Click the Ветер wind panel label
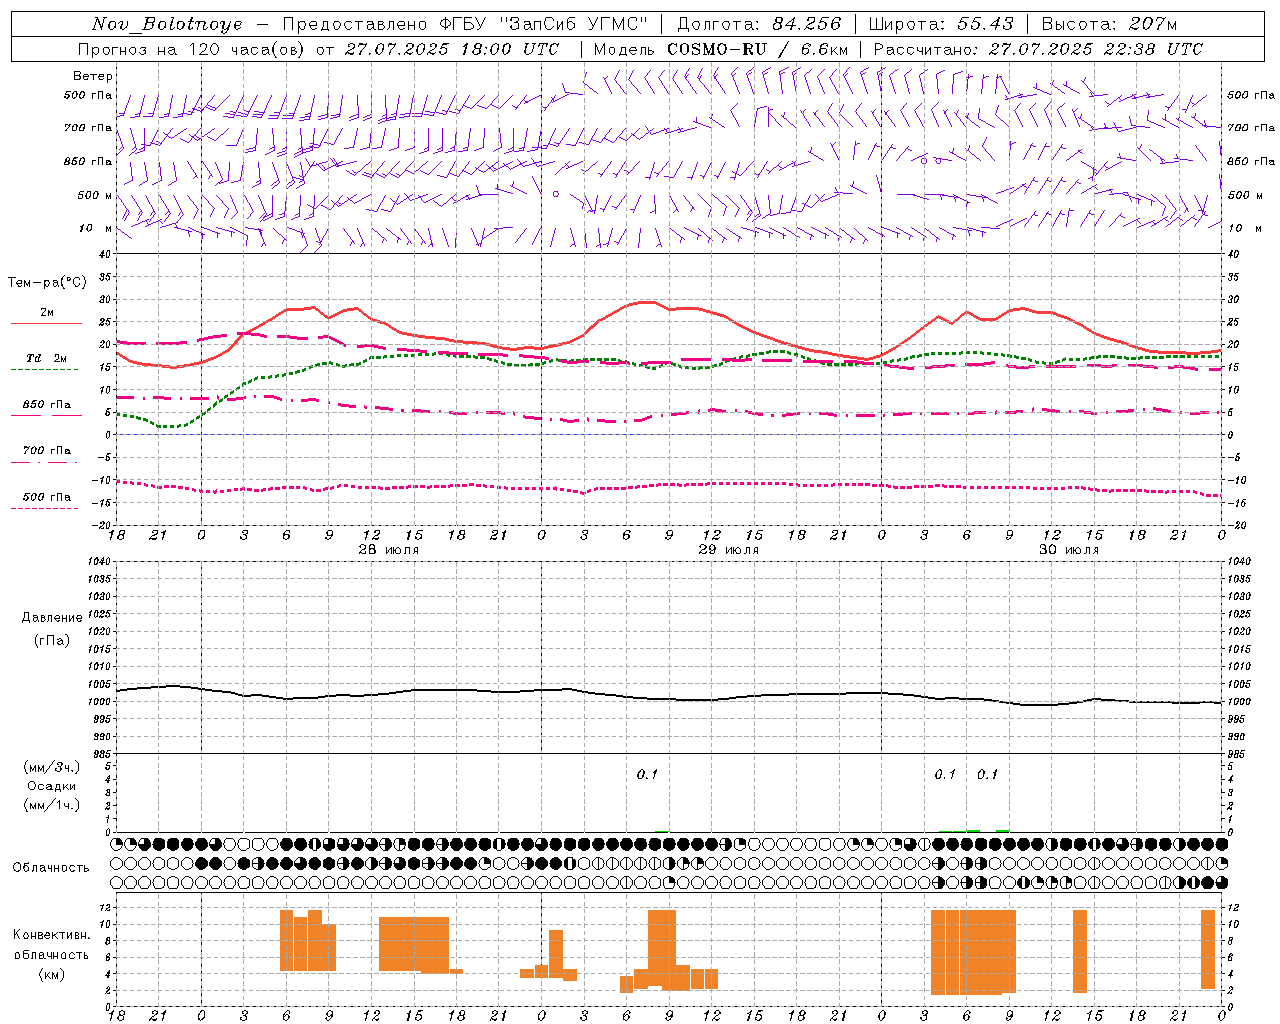The image size is (1280, 1024). (x=93, y=76)
